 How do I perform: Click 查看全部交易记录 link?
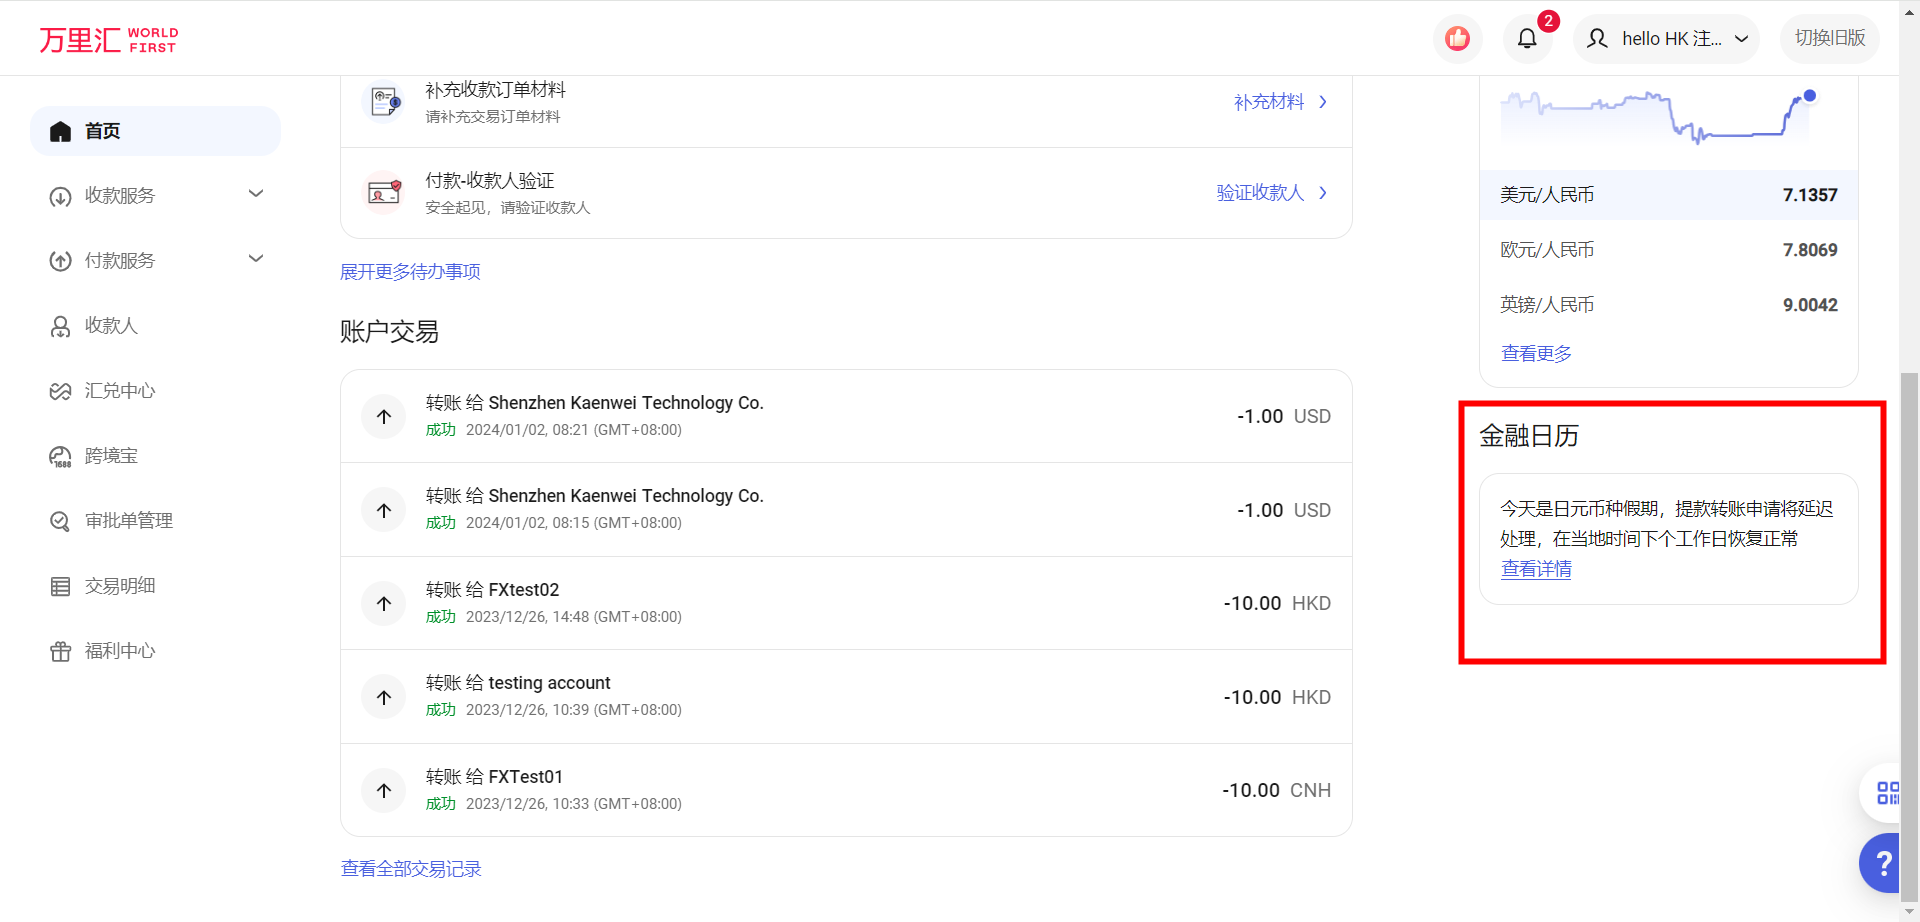point(411,869)
